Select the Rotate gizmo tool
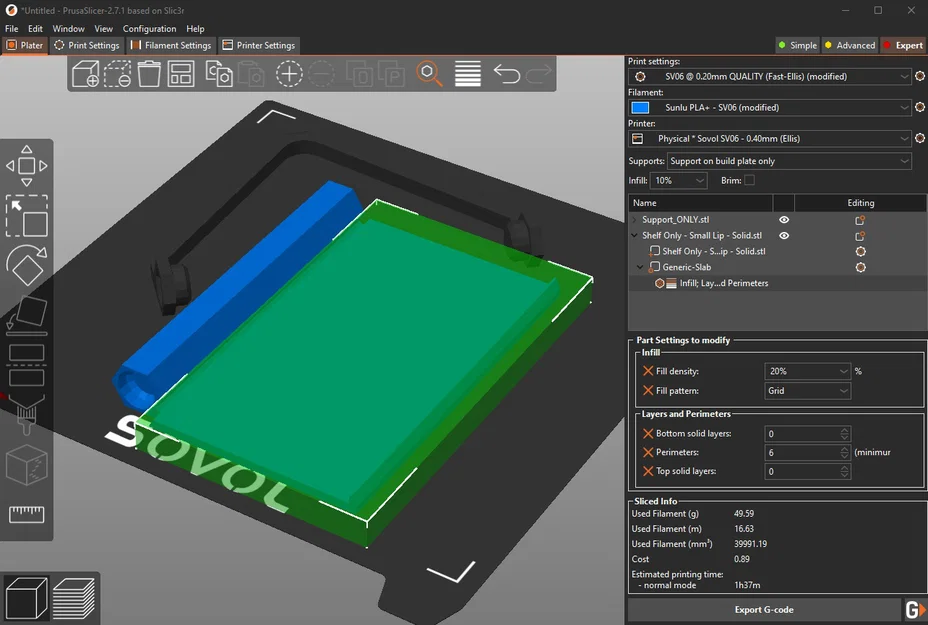Viewport: 928px width, 625px height. (x=27, y=265)
